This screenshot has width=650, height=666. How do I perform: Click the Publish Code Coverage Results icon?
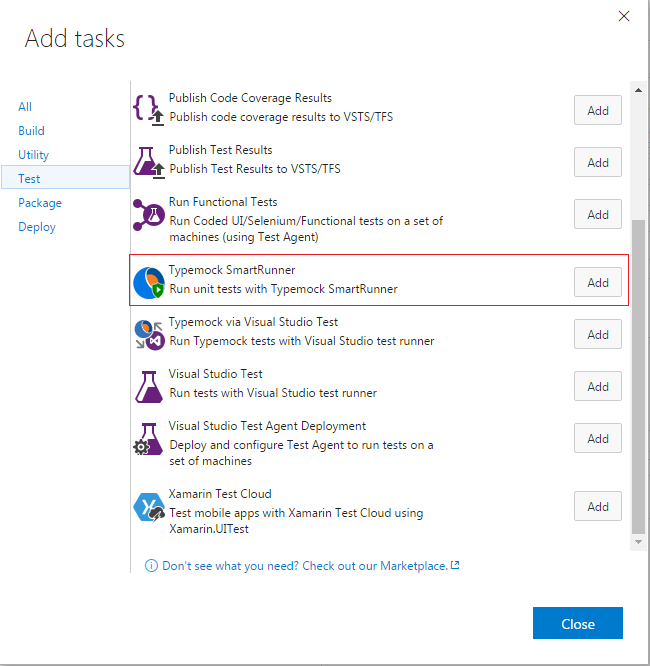click(x=149, y=108)
